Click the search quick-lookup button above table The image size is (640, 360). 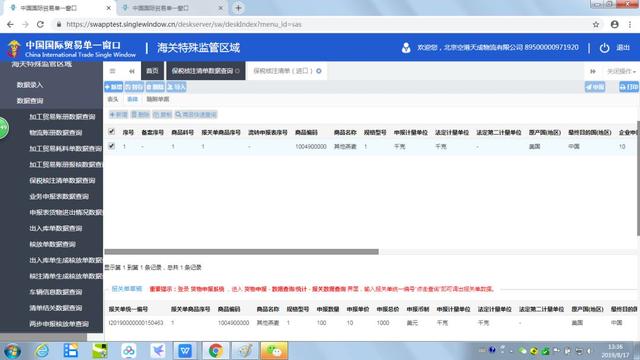[x=196, y=115]
